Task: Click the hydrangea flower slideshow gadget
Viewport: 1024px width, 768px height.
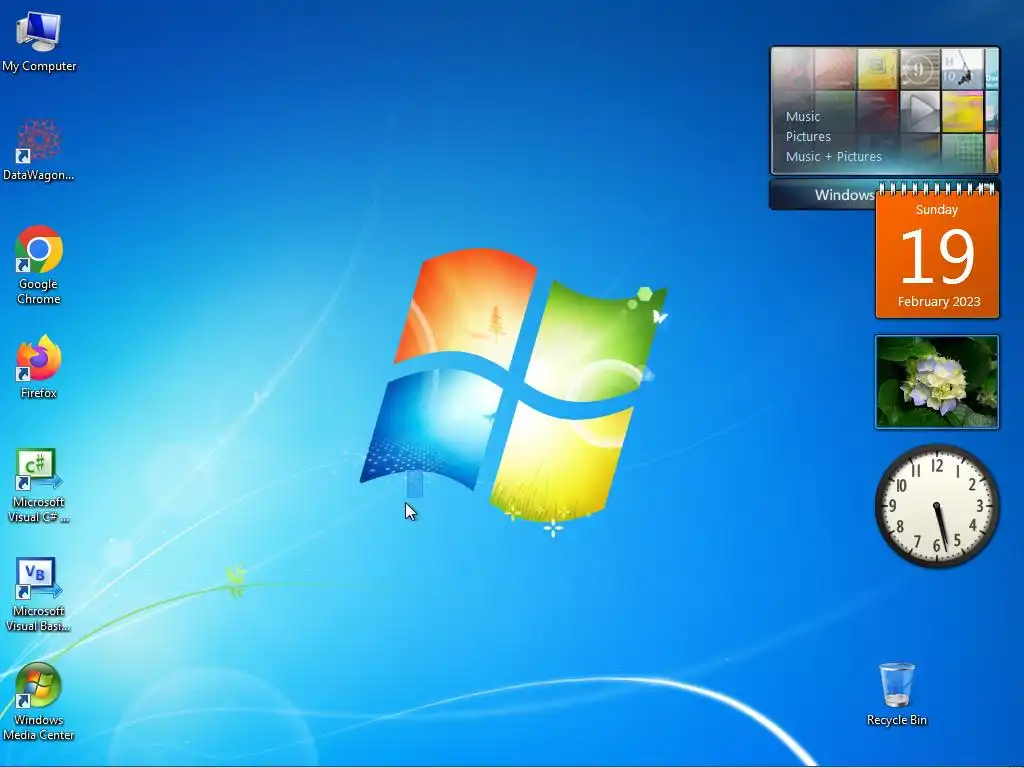Action: [x=937, y=382]
